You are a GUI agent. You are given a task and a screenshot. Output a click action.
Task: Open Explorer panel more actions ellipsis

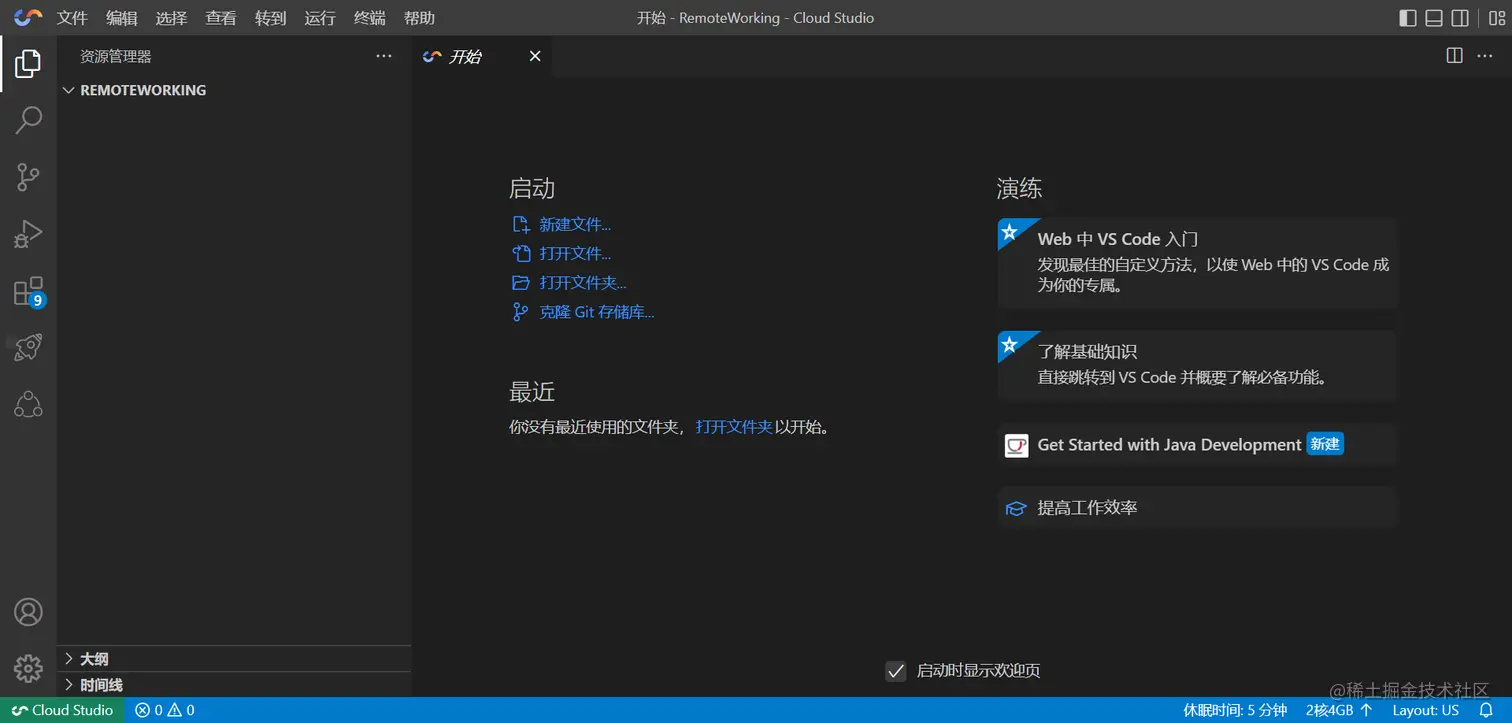(384, 57)
